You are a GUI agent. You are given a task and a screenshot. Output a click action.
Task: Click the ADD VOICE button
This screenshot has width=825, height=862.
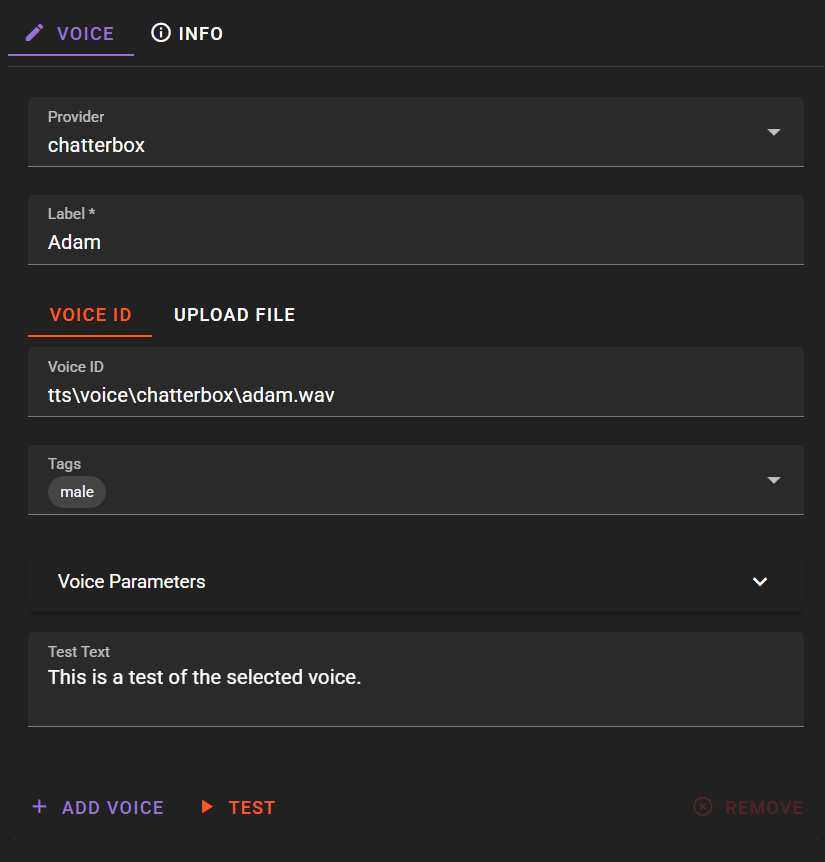click(x=98, y=807)
